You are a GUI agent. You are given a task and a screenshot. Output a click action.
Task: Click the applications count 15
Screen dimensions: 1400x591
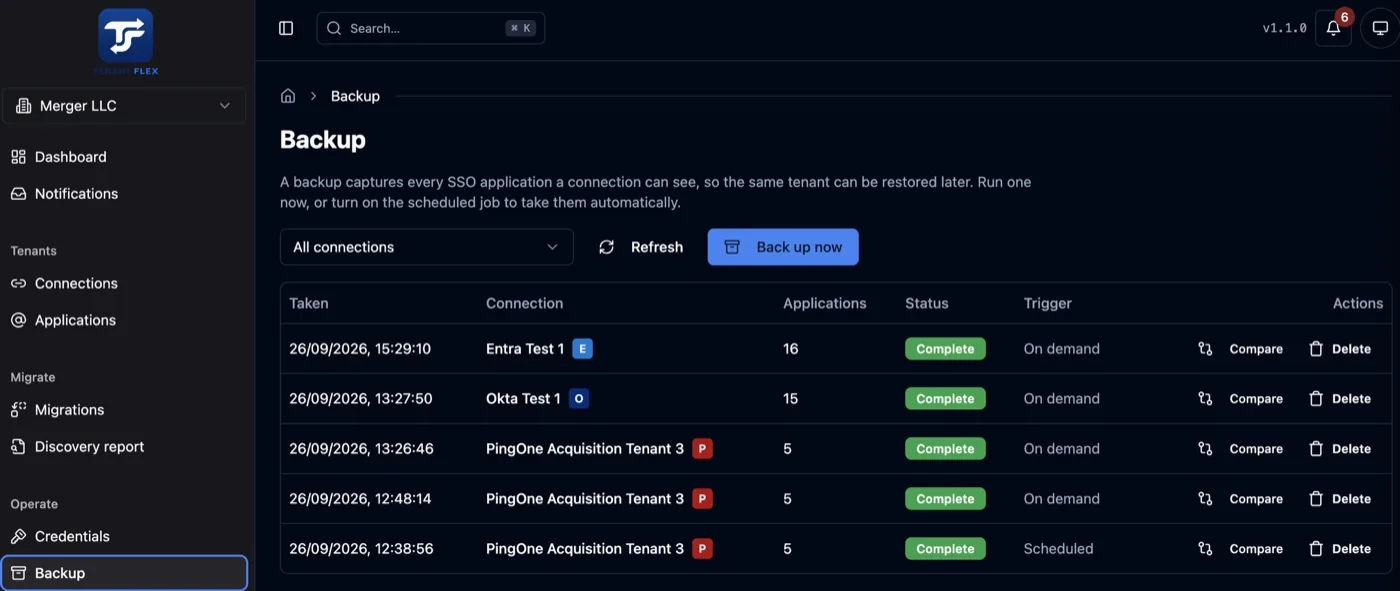click(791, 399)
